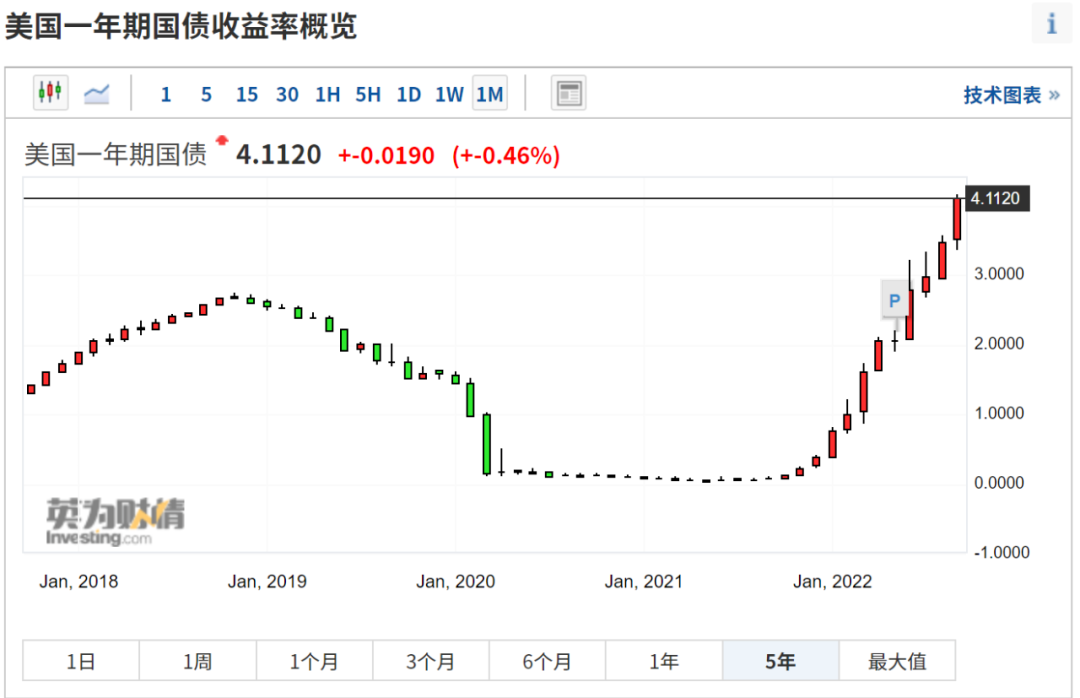Click the 2.0000 y-axis label
1080x698 pixels.
tap(999, 343)
